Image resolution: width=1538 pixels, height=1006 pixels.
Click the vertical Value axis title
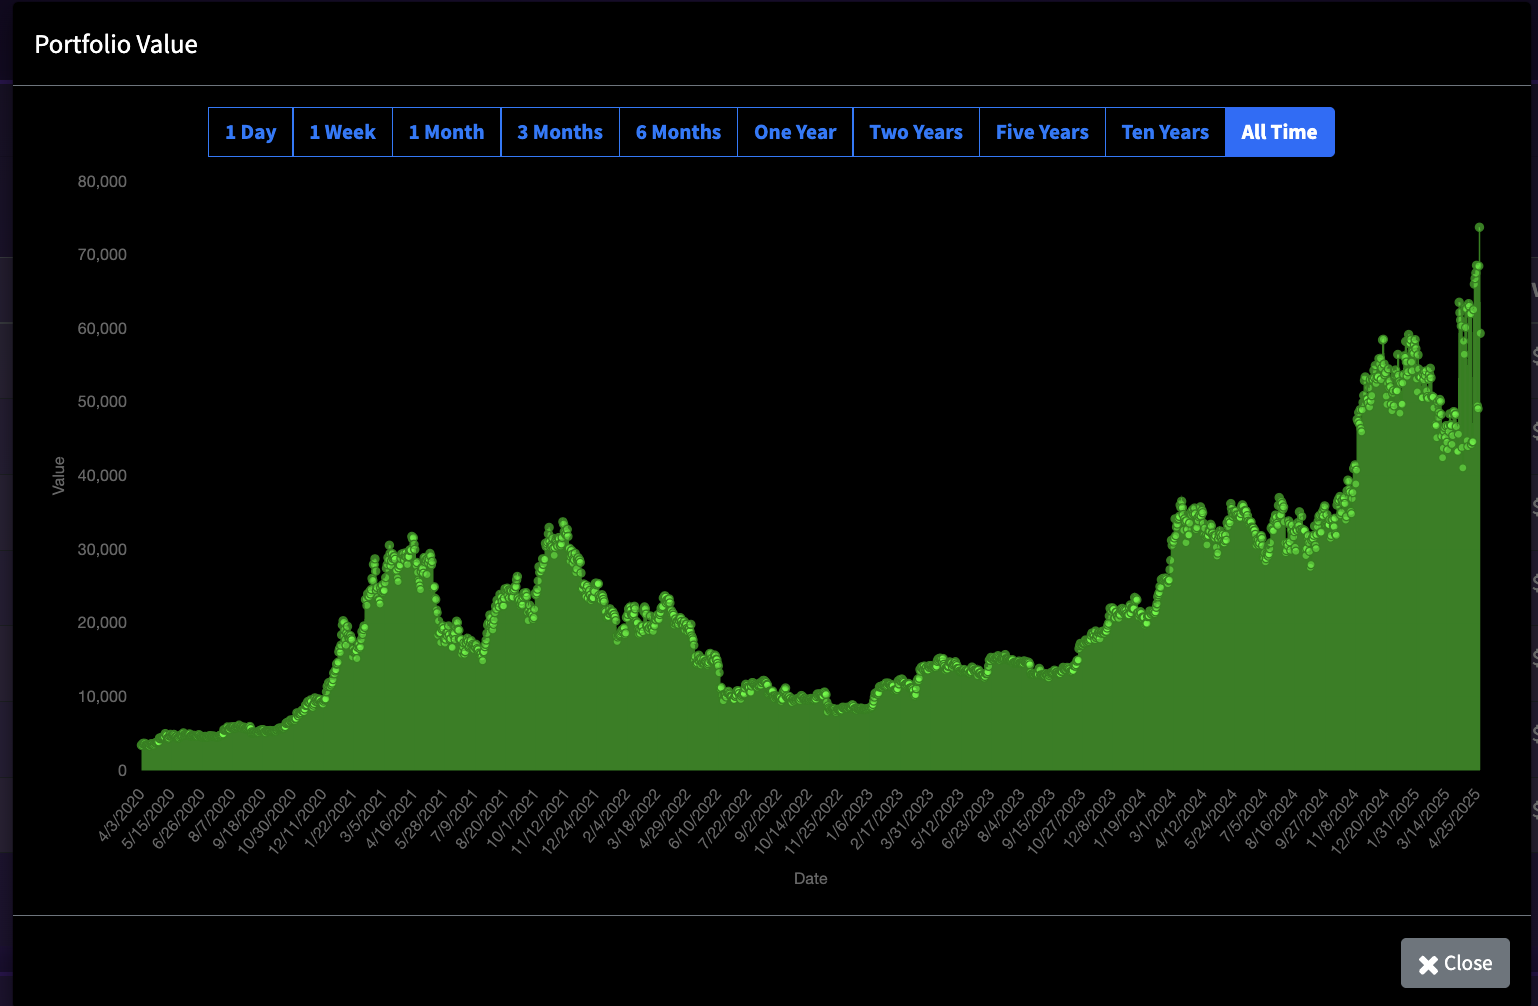[59, 475]
